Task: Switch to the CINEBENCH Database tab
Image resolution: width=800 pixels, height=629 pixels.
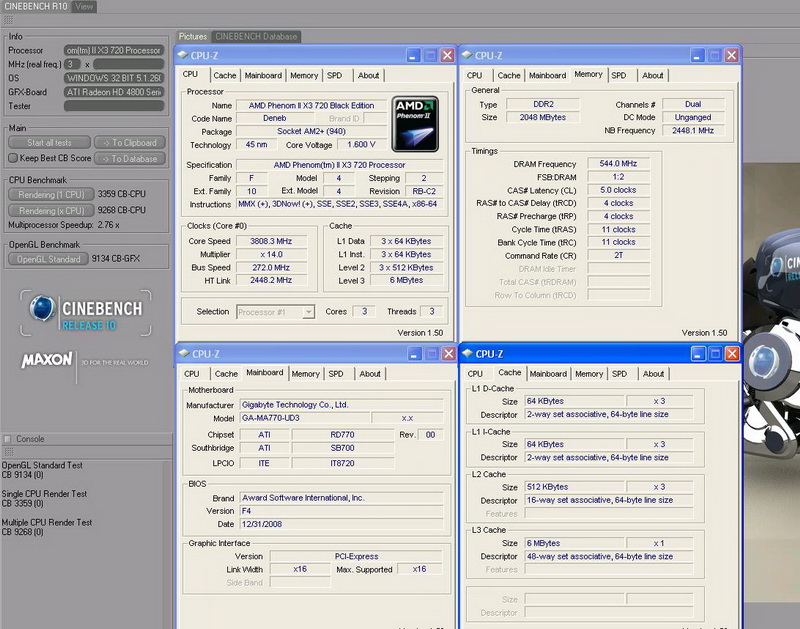Action: coord(256,37)
